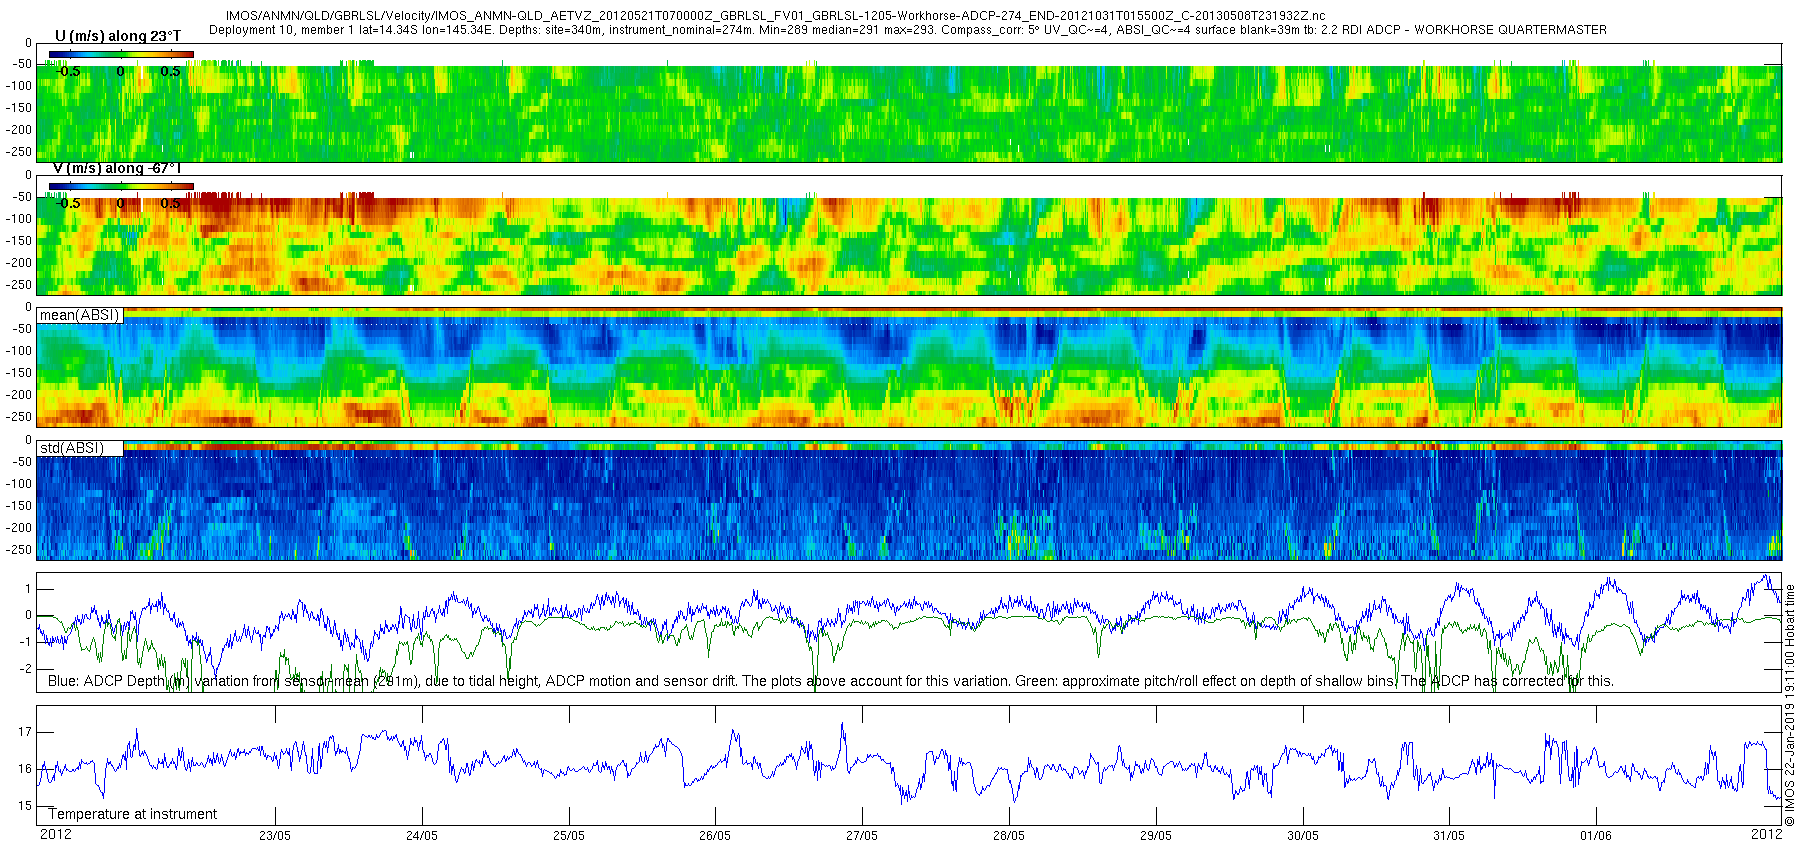Image resolution: width=1800 pixels, height=850 pixels.
Task: Click the 26/05 date tick label
Action: point(715,836)
